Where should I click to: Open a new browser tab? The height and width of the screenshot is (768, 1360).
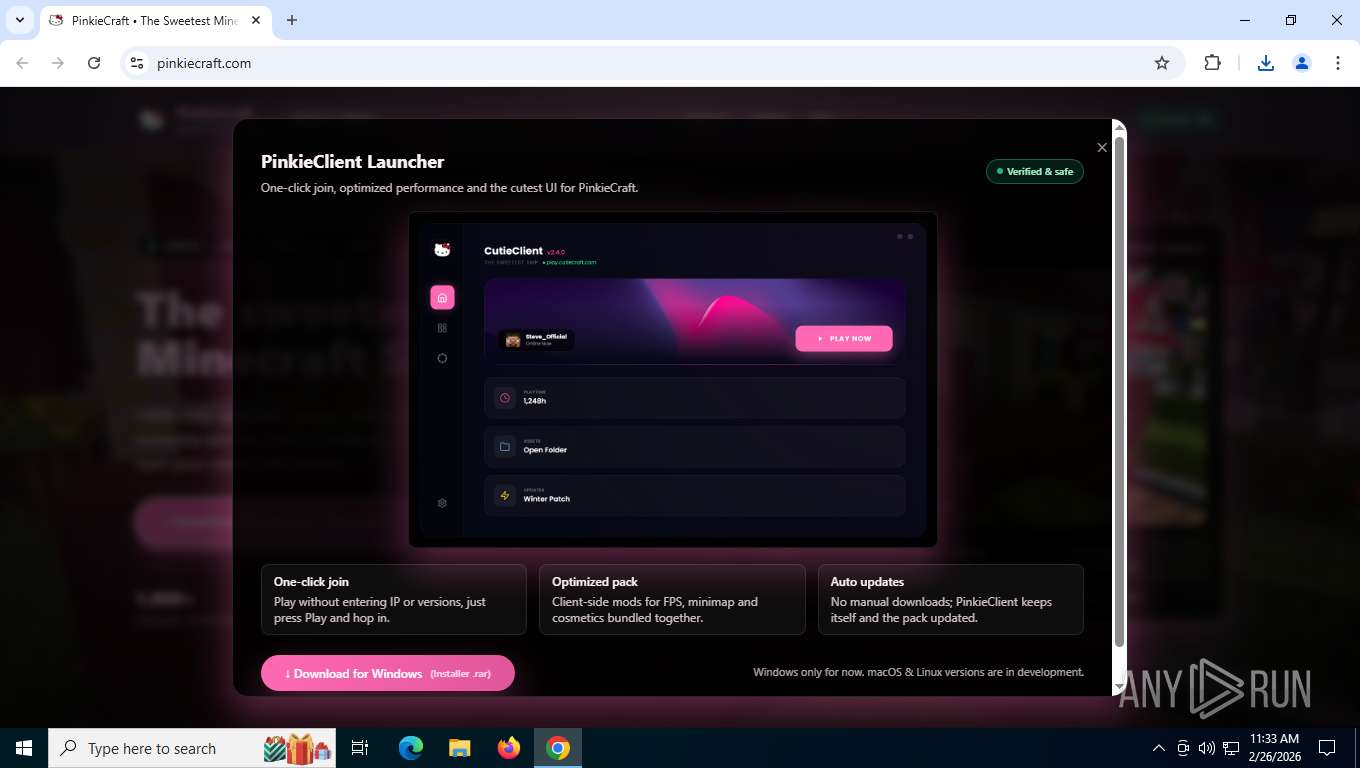click(x=292, y=20)
